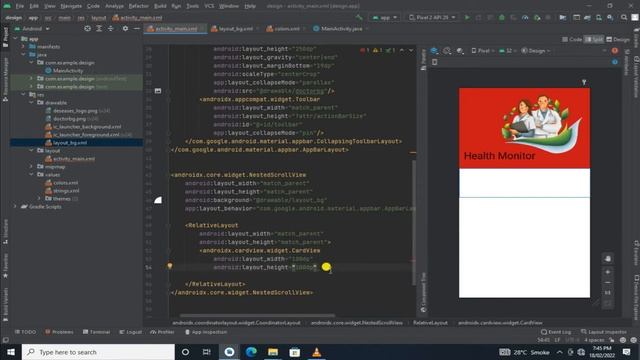
Task: Open the app run configuration dropdown
Action: coord(384,18)
